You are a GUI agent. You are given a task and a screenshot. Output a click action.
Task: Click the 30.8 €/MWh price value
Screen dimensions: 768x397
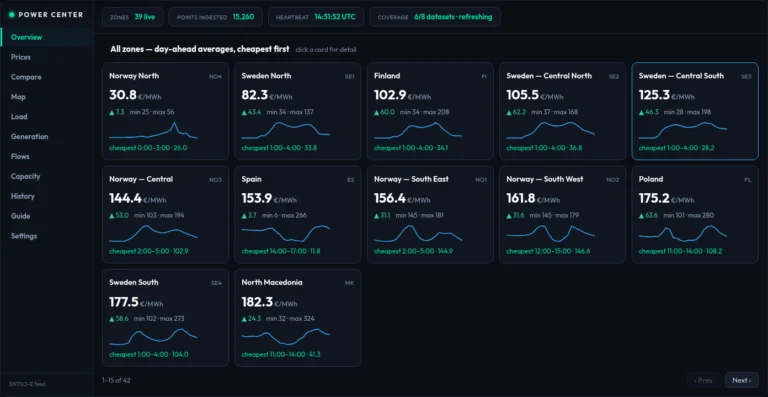tap(135, 95)
